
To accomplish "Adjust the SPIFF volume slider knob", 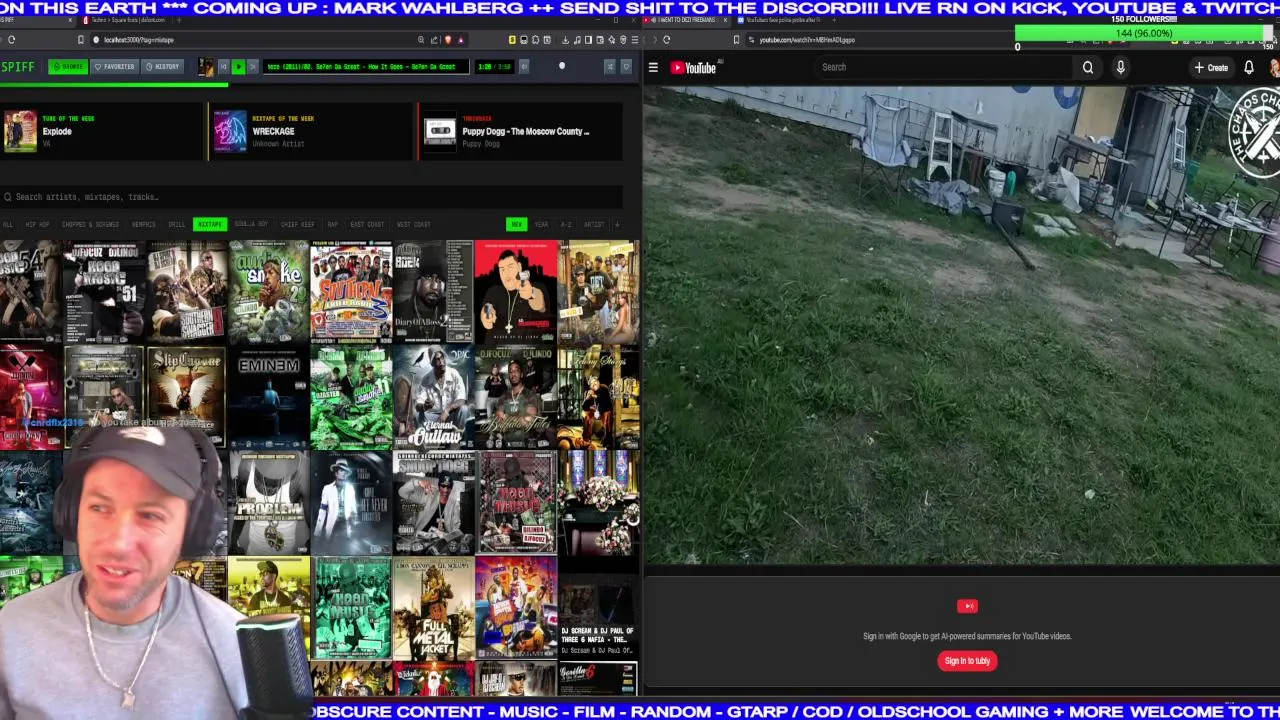I will coord(562,65).
